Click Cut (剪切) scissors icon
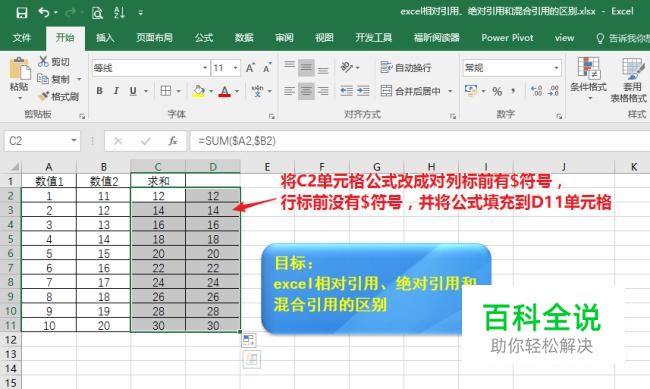650x389 pixels. (43, 61)
